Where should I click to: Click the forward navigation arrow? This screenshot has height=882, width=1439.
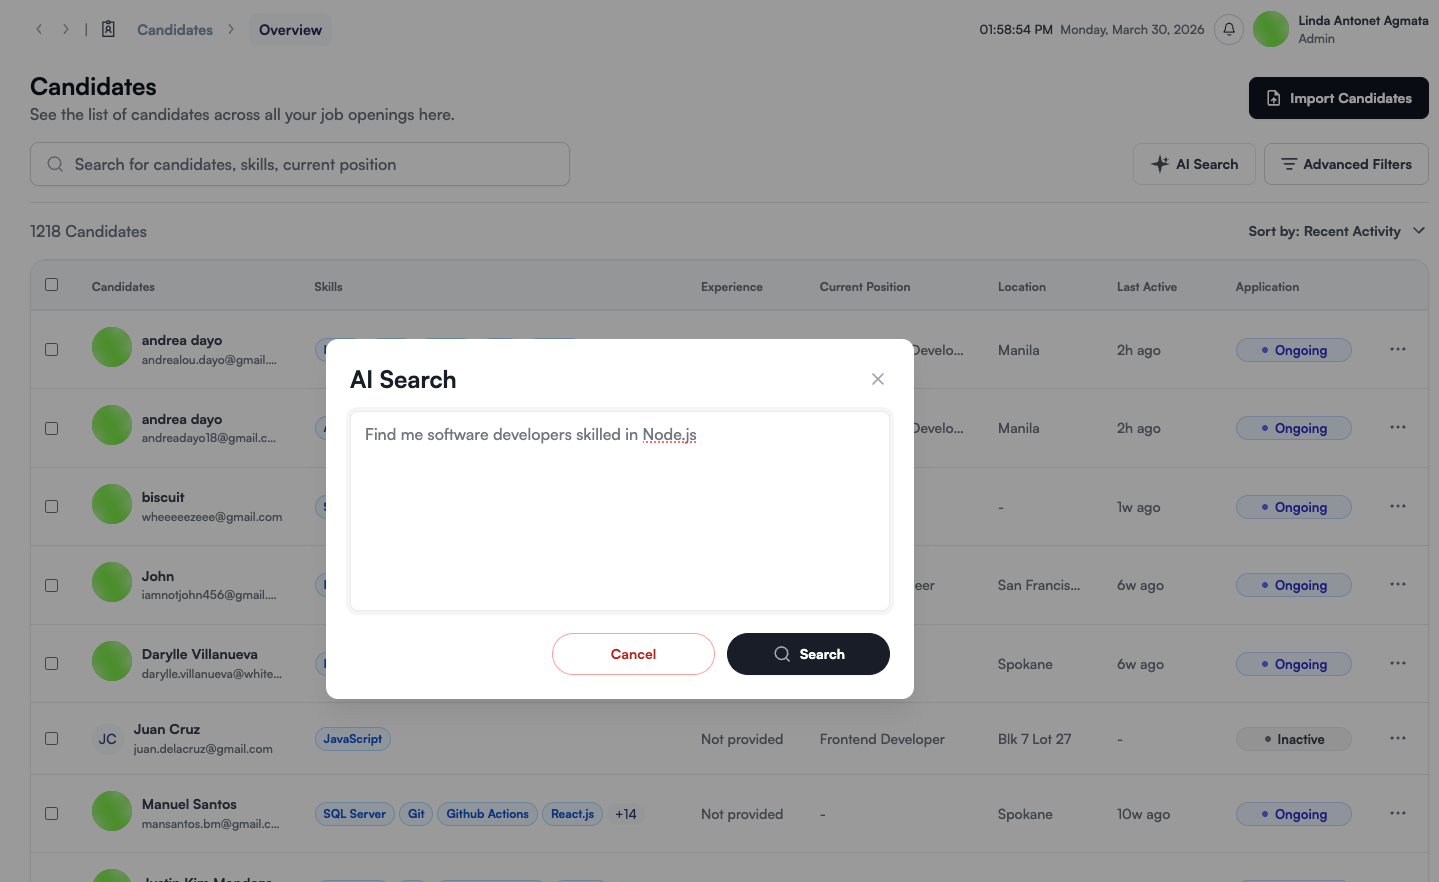[x=66, y=30]
